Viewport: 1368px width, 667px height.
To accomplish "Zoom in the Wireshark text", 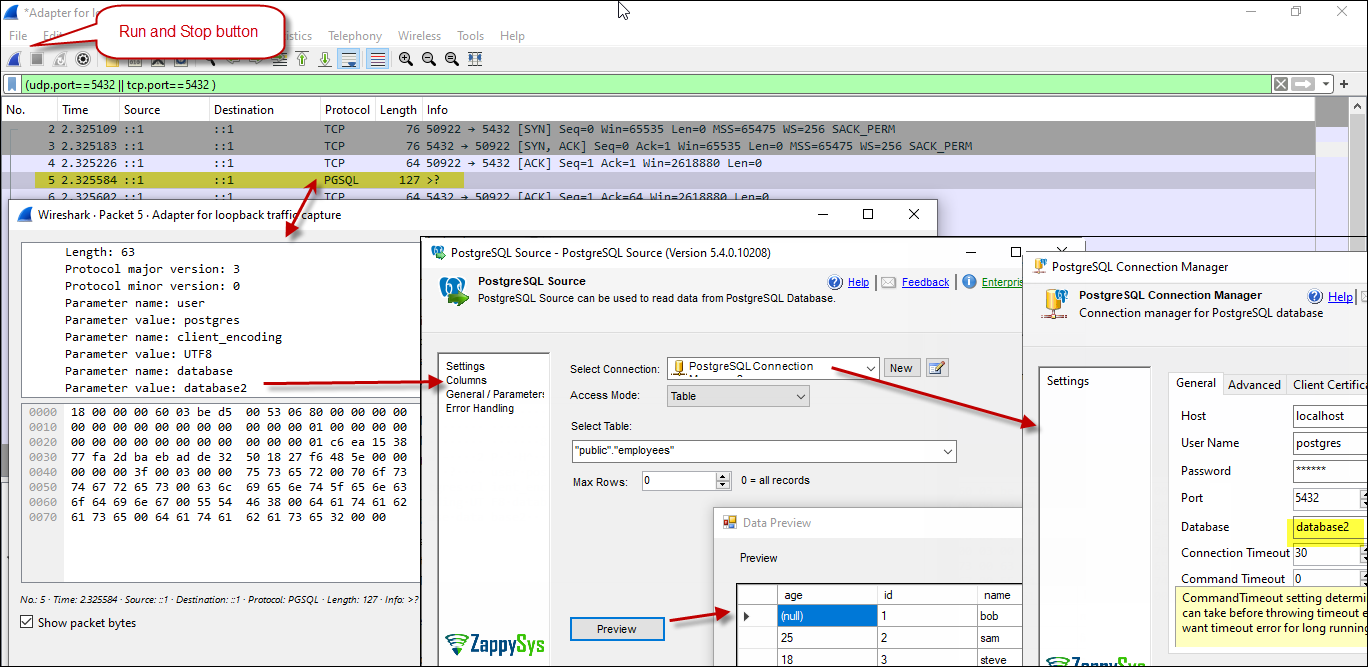I will (x=406, y=60).
